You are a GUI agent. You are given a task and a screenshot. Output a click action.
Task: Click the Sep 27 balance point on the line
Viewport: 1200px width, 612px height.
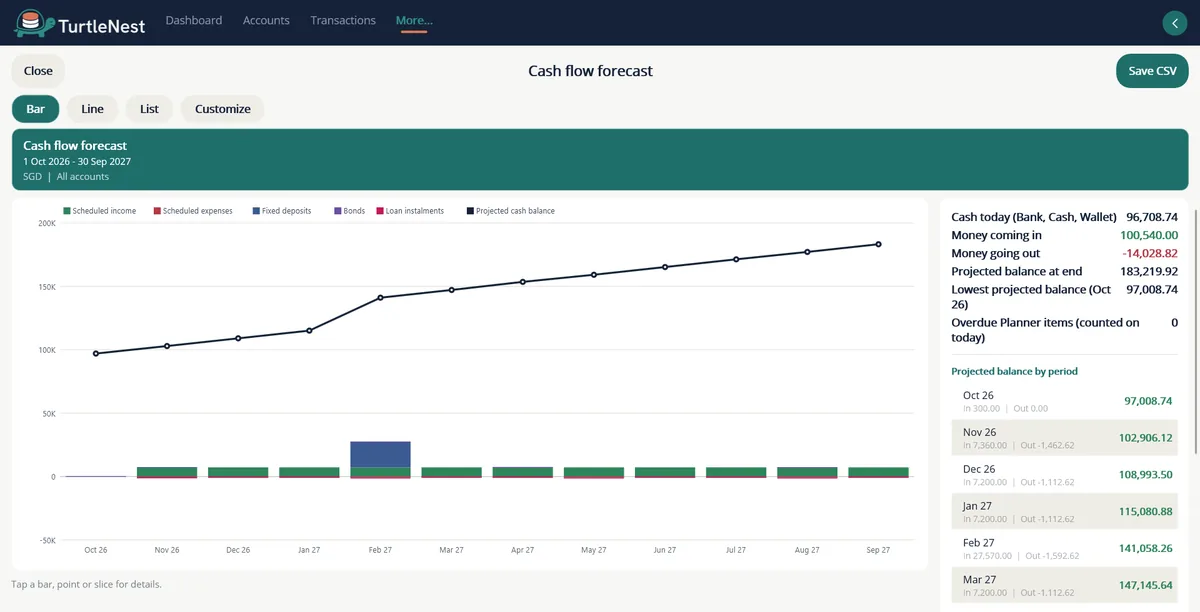(x=878, y=244)
